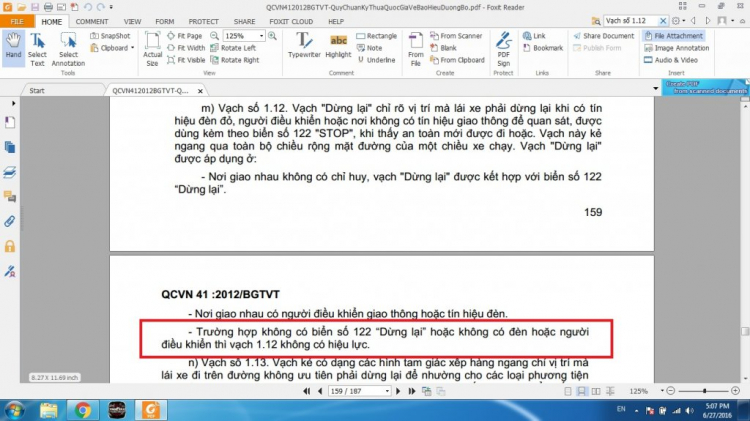Open user account dropdown arrow
Screen dimensions: 750x421
732,21
